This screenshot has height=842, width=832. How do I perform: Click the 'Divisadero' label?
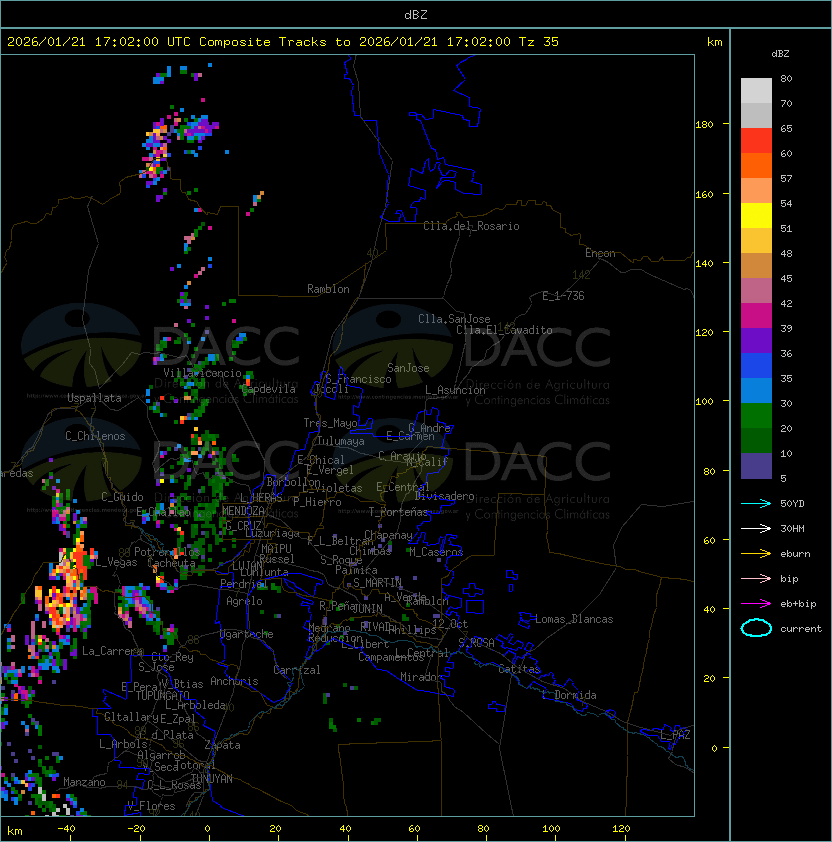tap(445, 496)
